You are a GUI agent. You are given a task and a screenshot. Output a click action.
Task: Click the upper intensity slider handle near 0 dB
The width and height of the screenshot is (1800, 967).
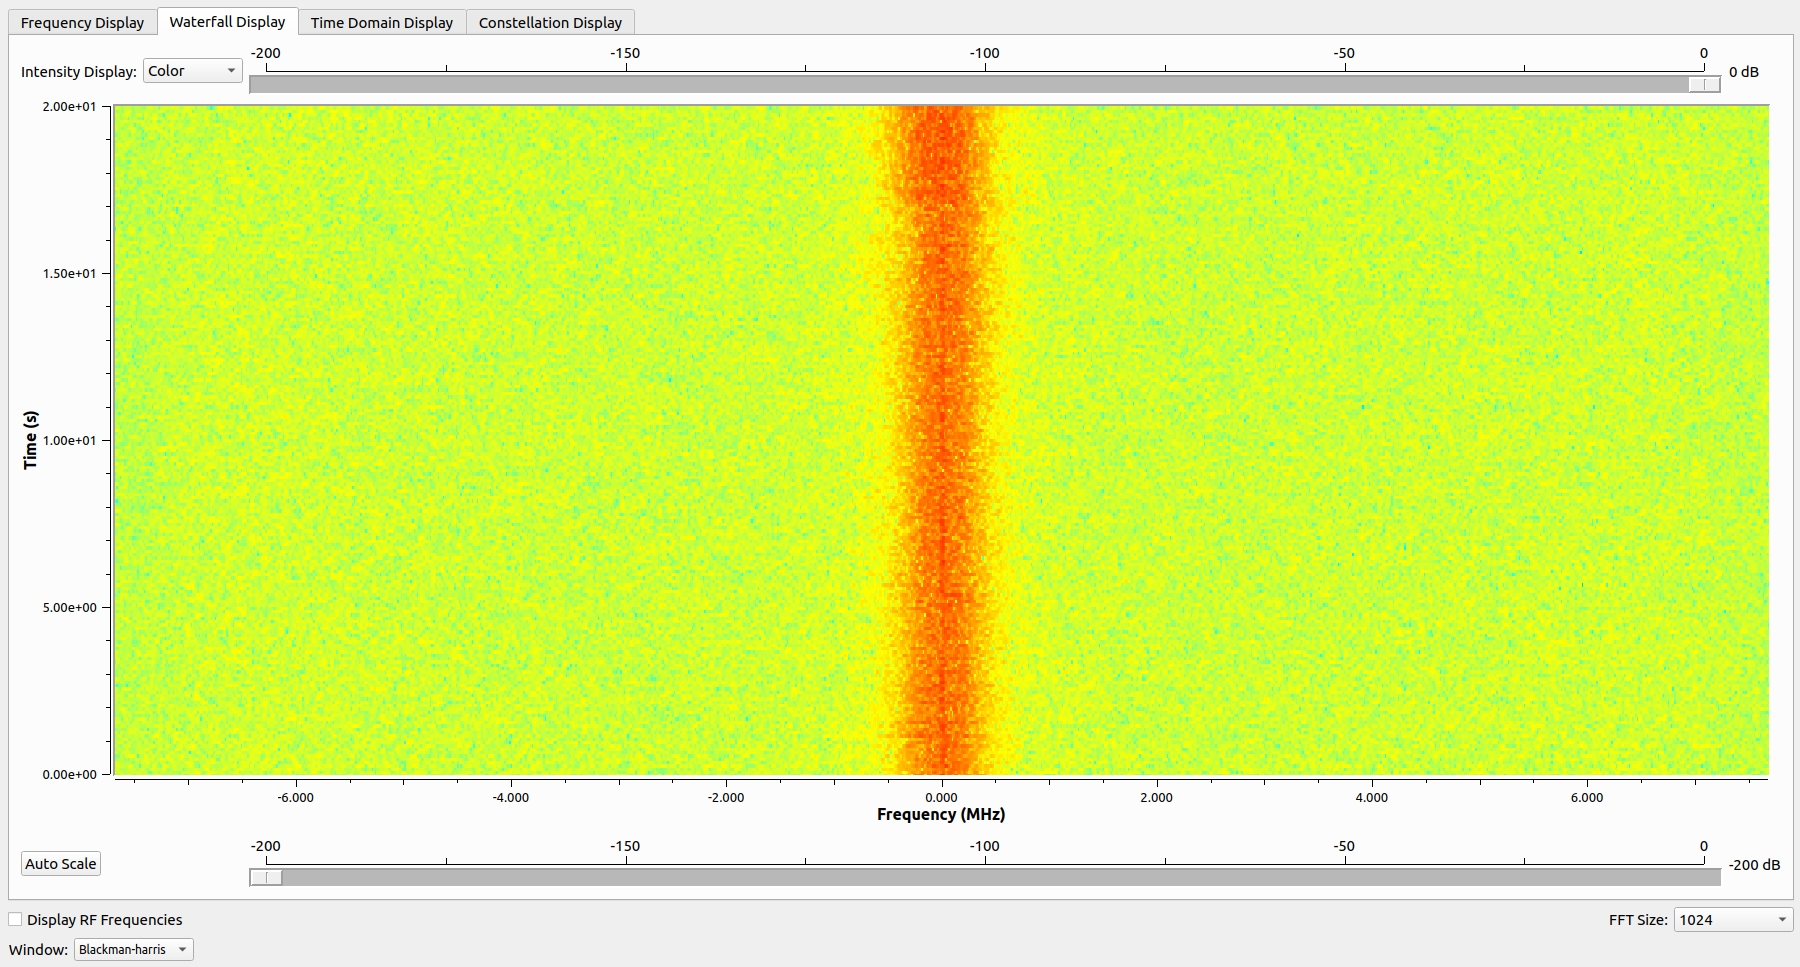pos(1704,85)
